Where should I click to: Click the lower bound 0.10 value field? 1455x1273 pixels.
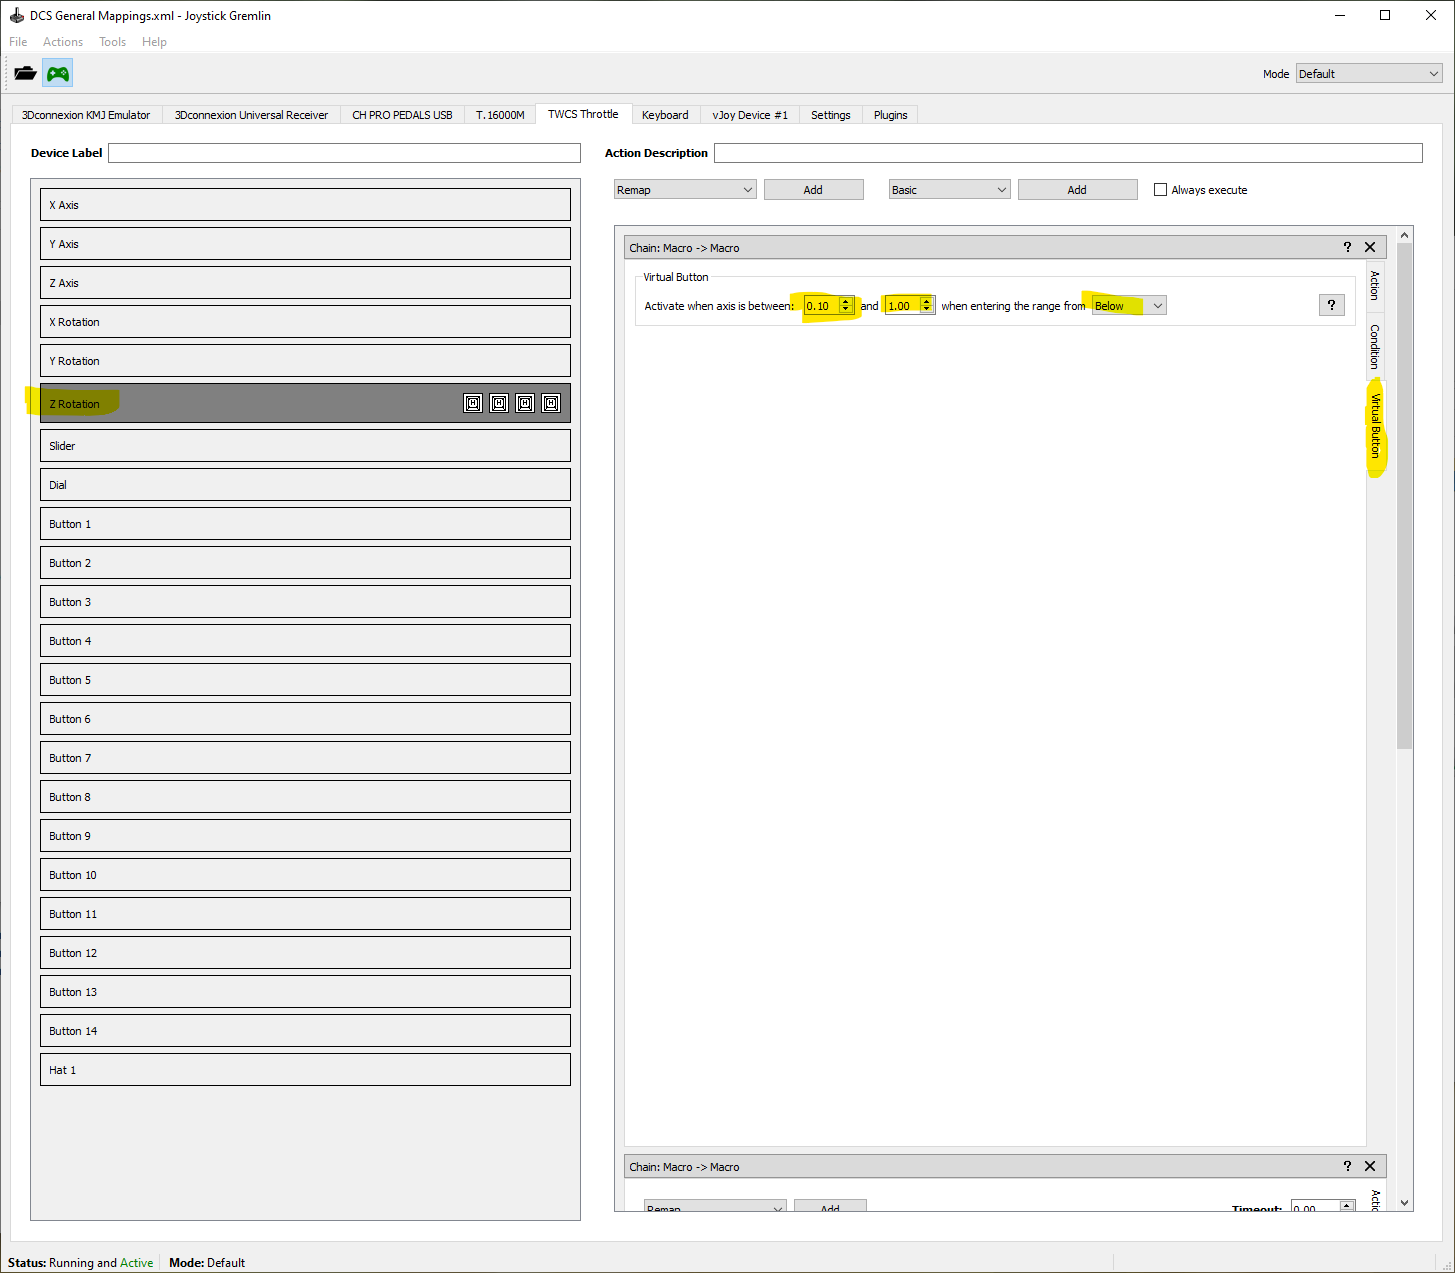821,305
